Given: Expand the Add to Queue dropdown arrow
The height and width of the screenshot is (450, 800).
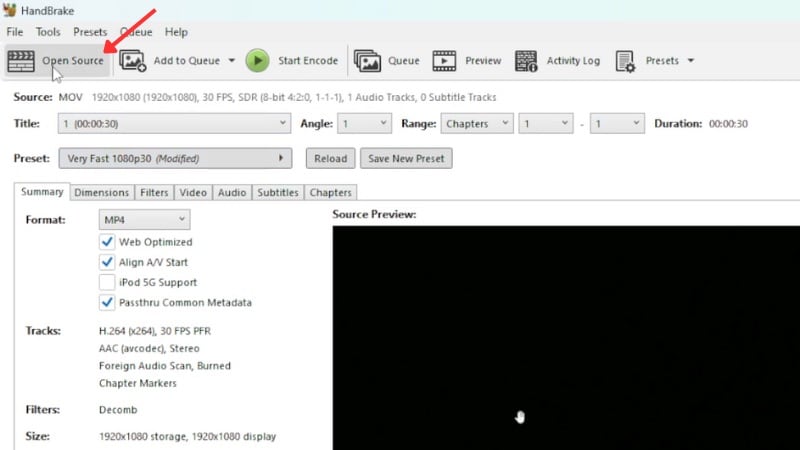Looking at the screenshot, I should coord(232,61).
